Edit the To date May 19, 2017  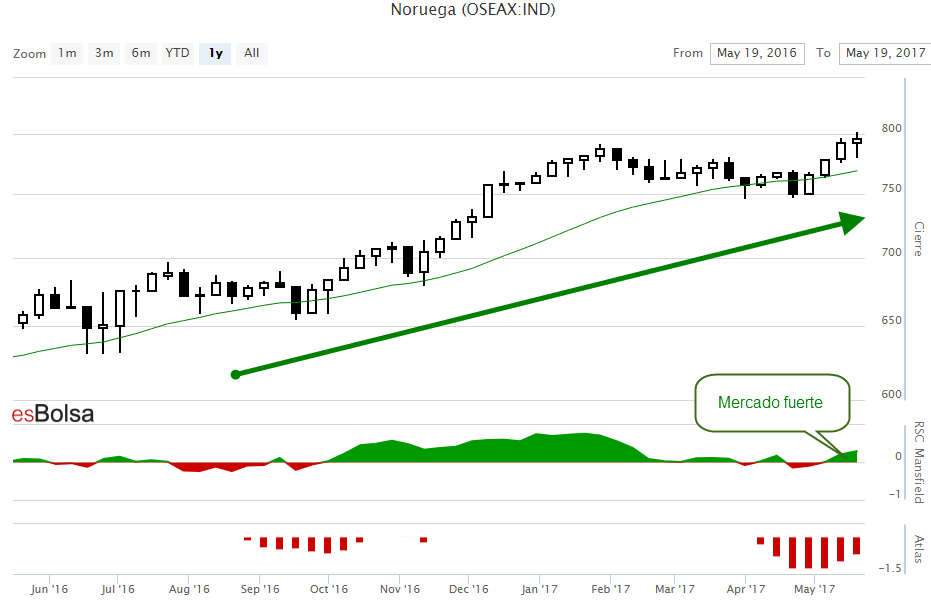tap(885, 53)
